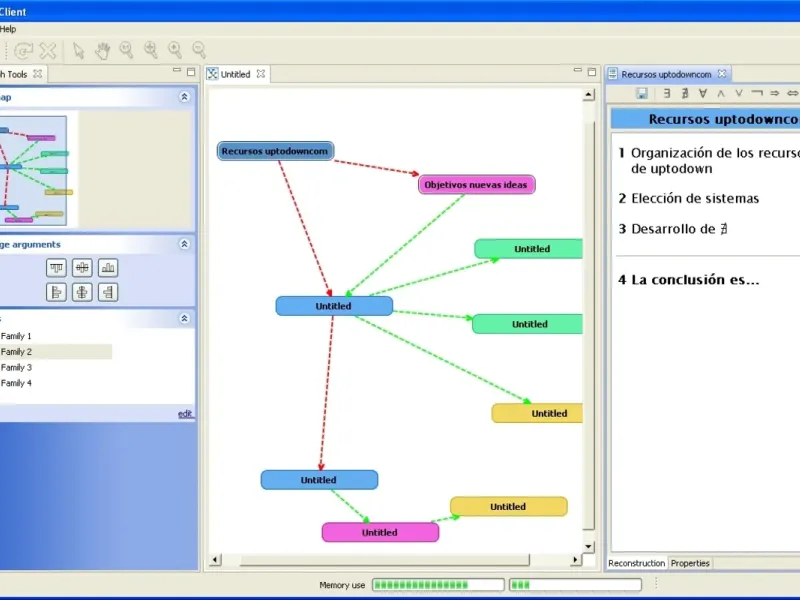Align arguments to vertical center line
This screenshot has height=600, width=800.
(82, 292)
